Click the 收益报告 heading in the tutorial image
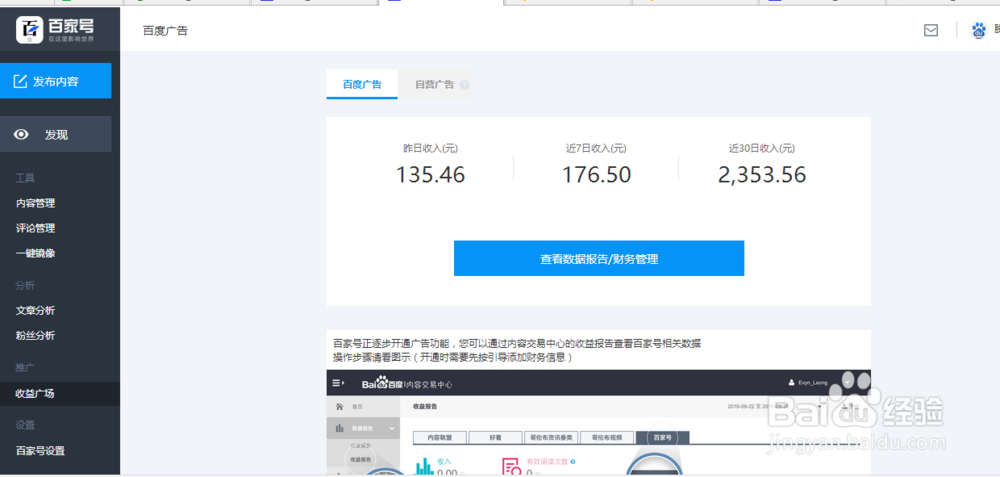 point(425,406)
